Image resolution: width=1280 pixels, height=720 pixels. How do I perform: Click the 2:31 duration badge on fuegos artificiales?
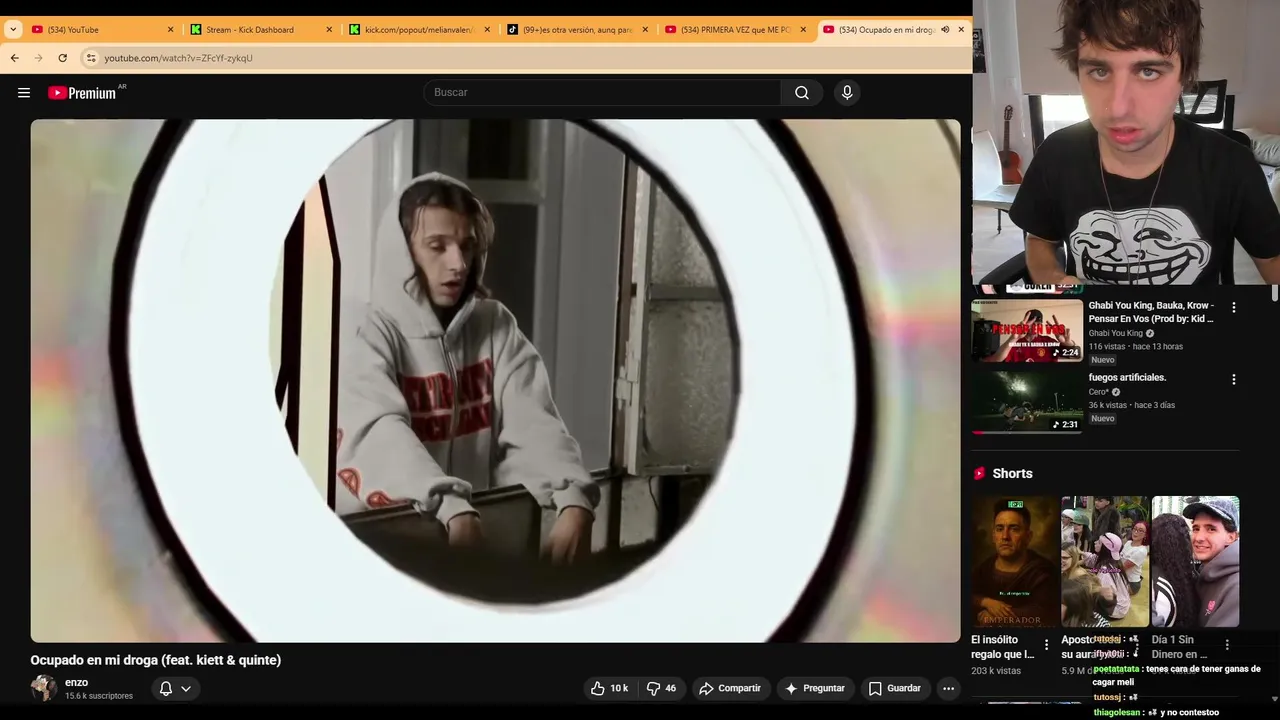(1065, 424)
